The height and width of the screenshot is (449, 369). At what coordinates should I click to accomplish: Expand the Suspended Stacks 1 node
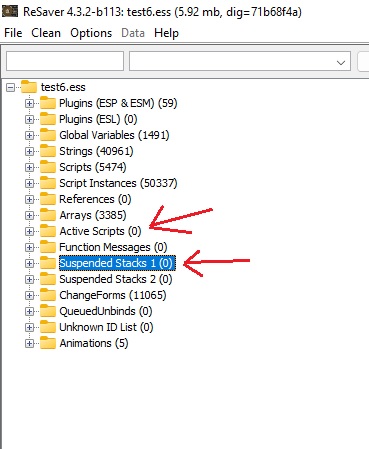tap(29, 264)
